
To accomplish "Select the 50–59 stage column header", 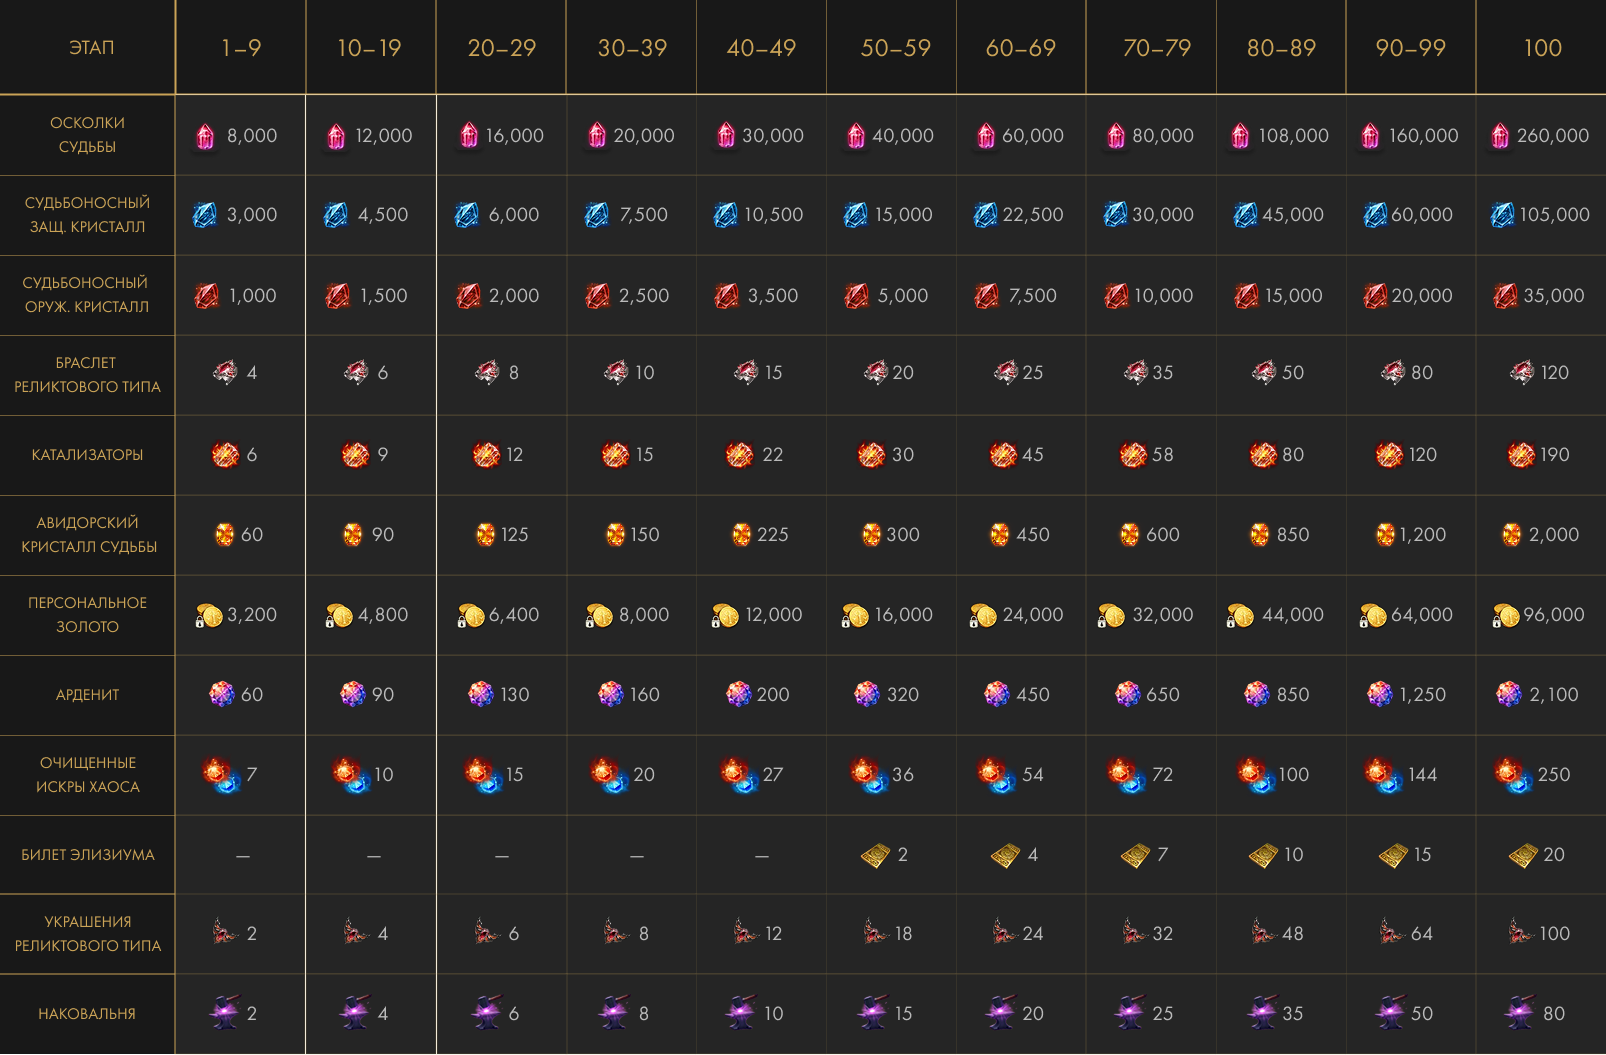I will (895, 48).
